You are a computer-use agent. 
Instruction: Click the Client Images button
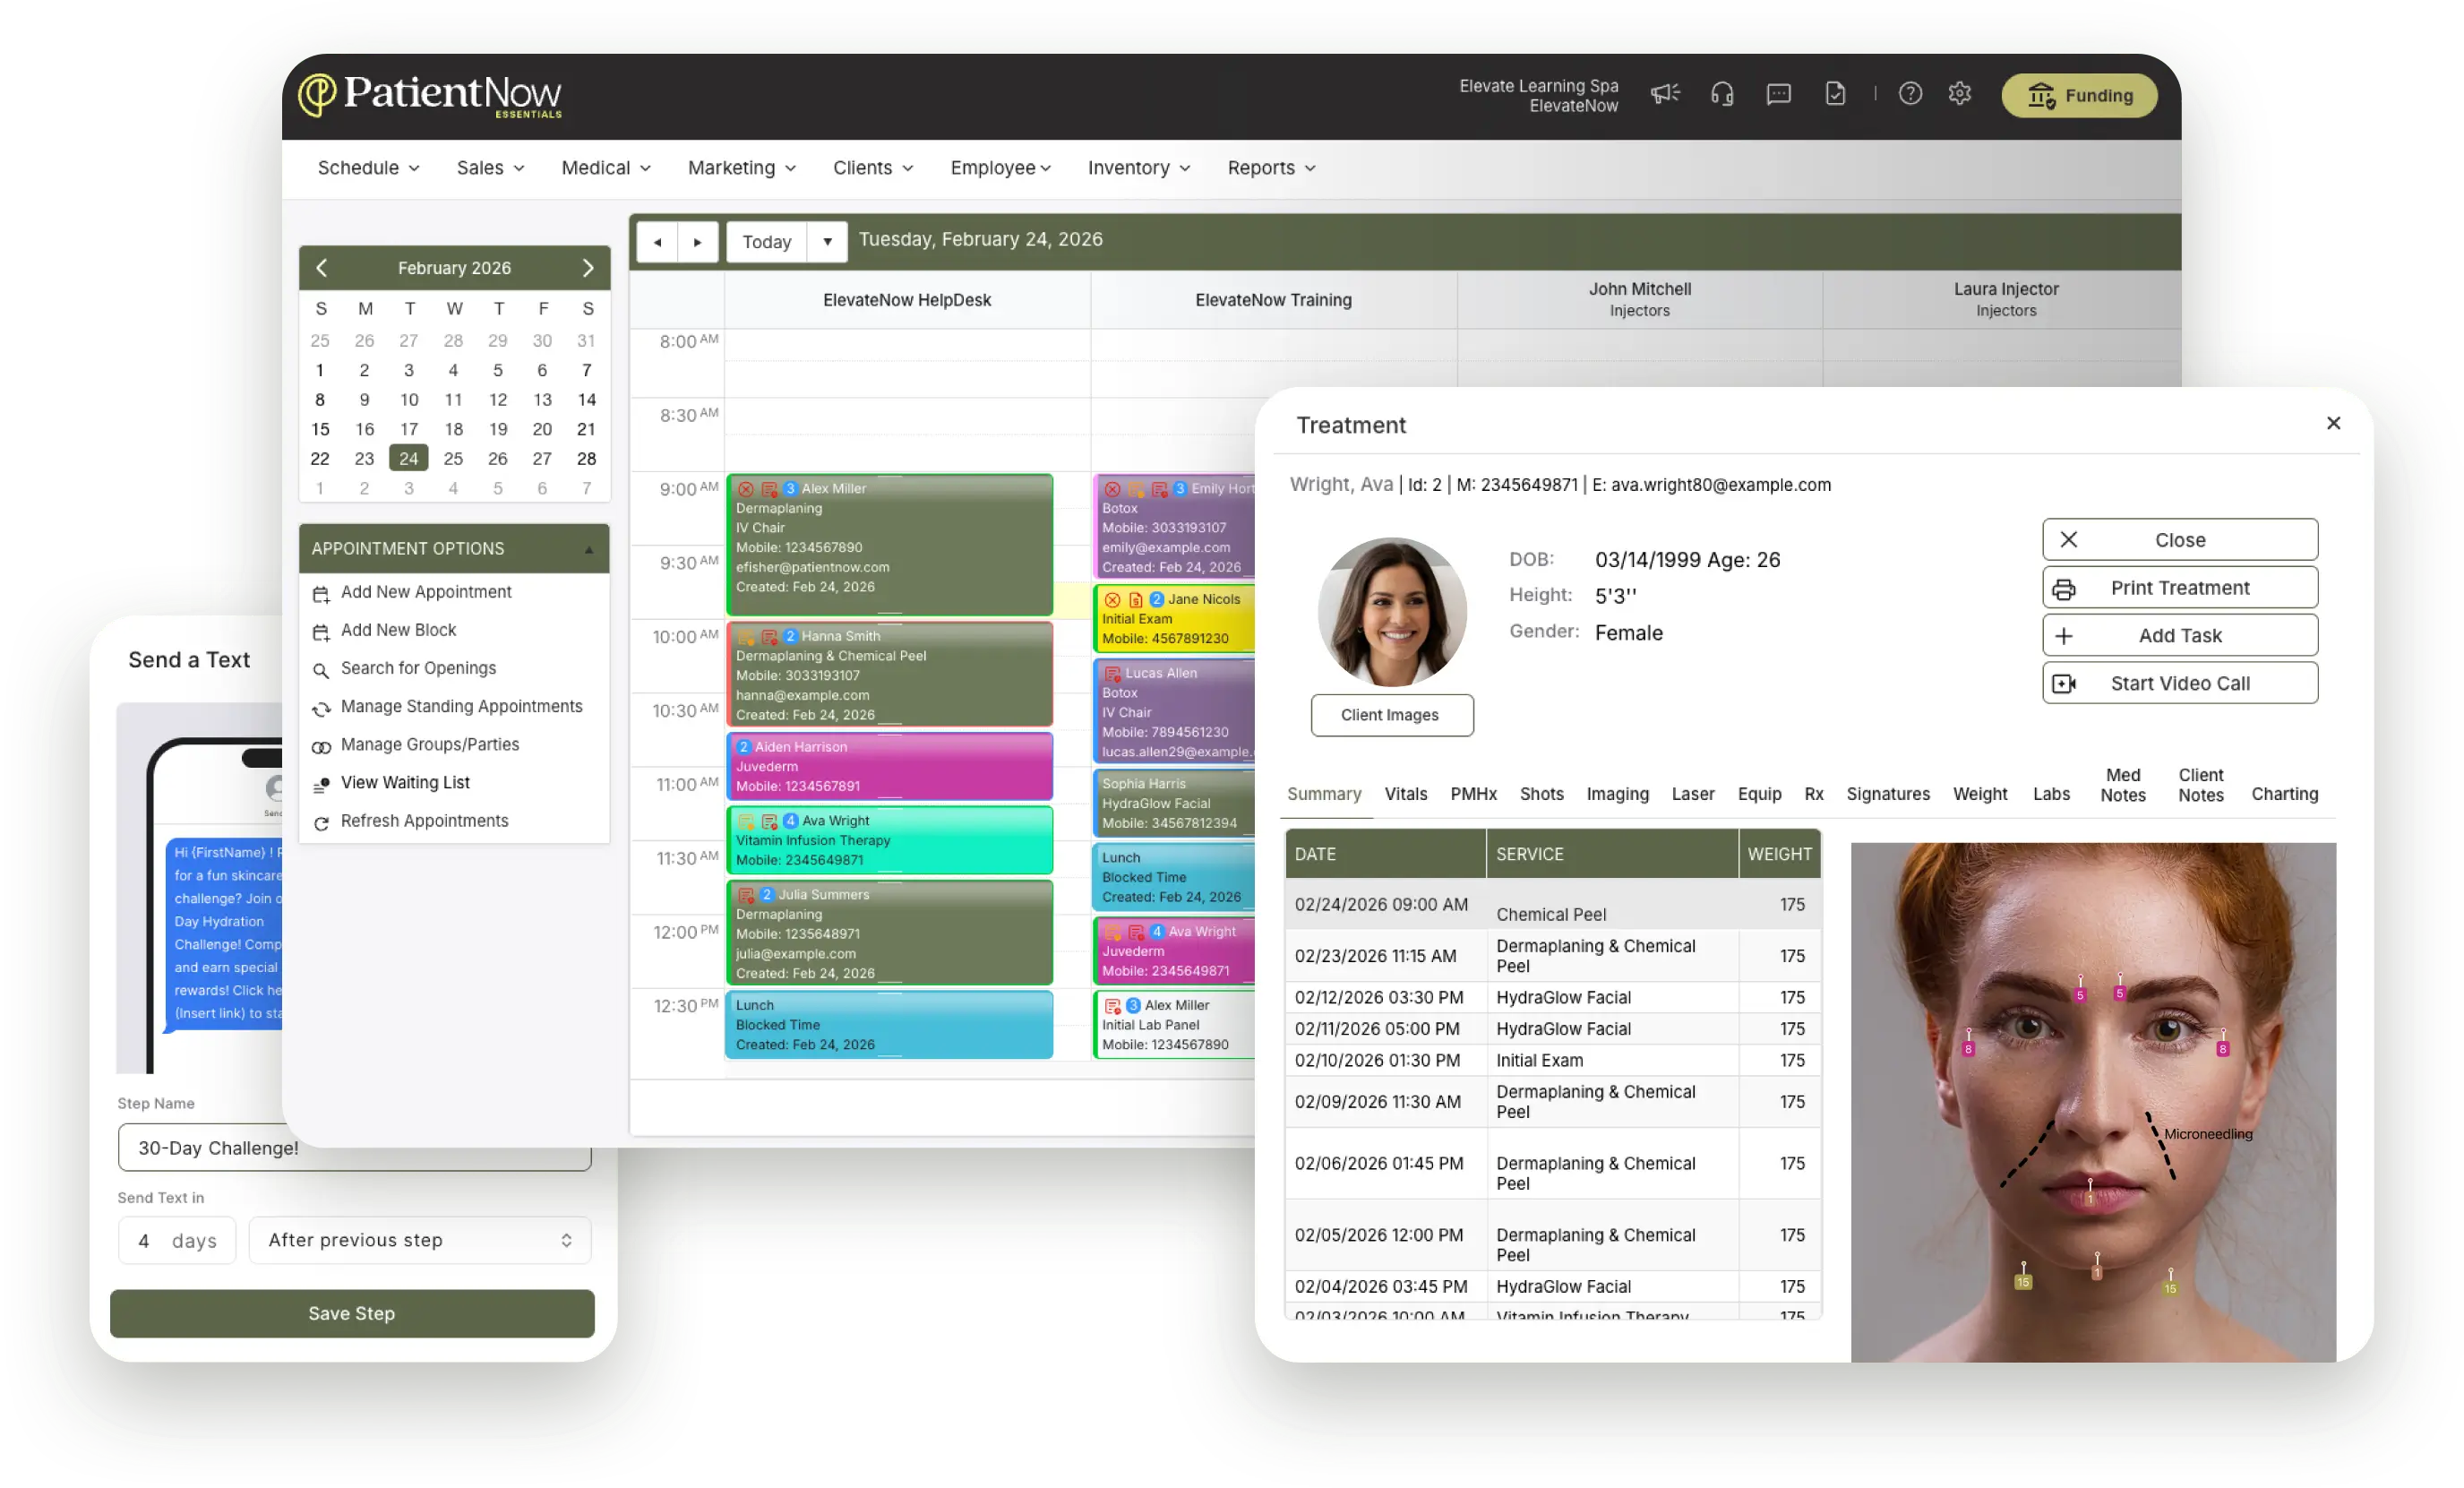(1391, 715)
